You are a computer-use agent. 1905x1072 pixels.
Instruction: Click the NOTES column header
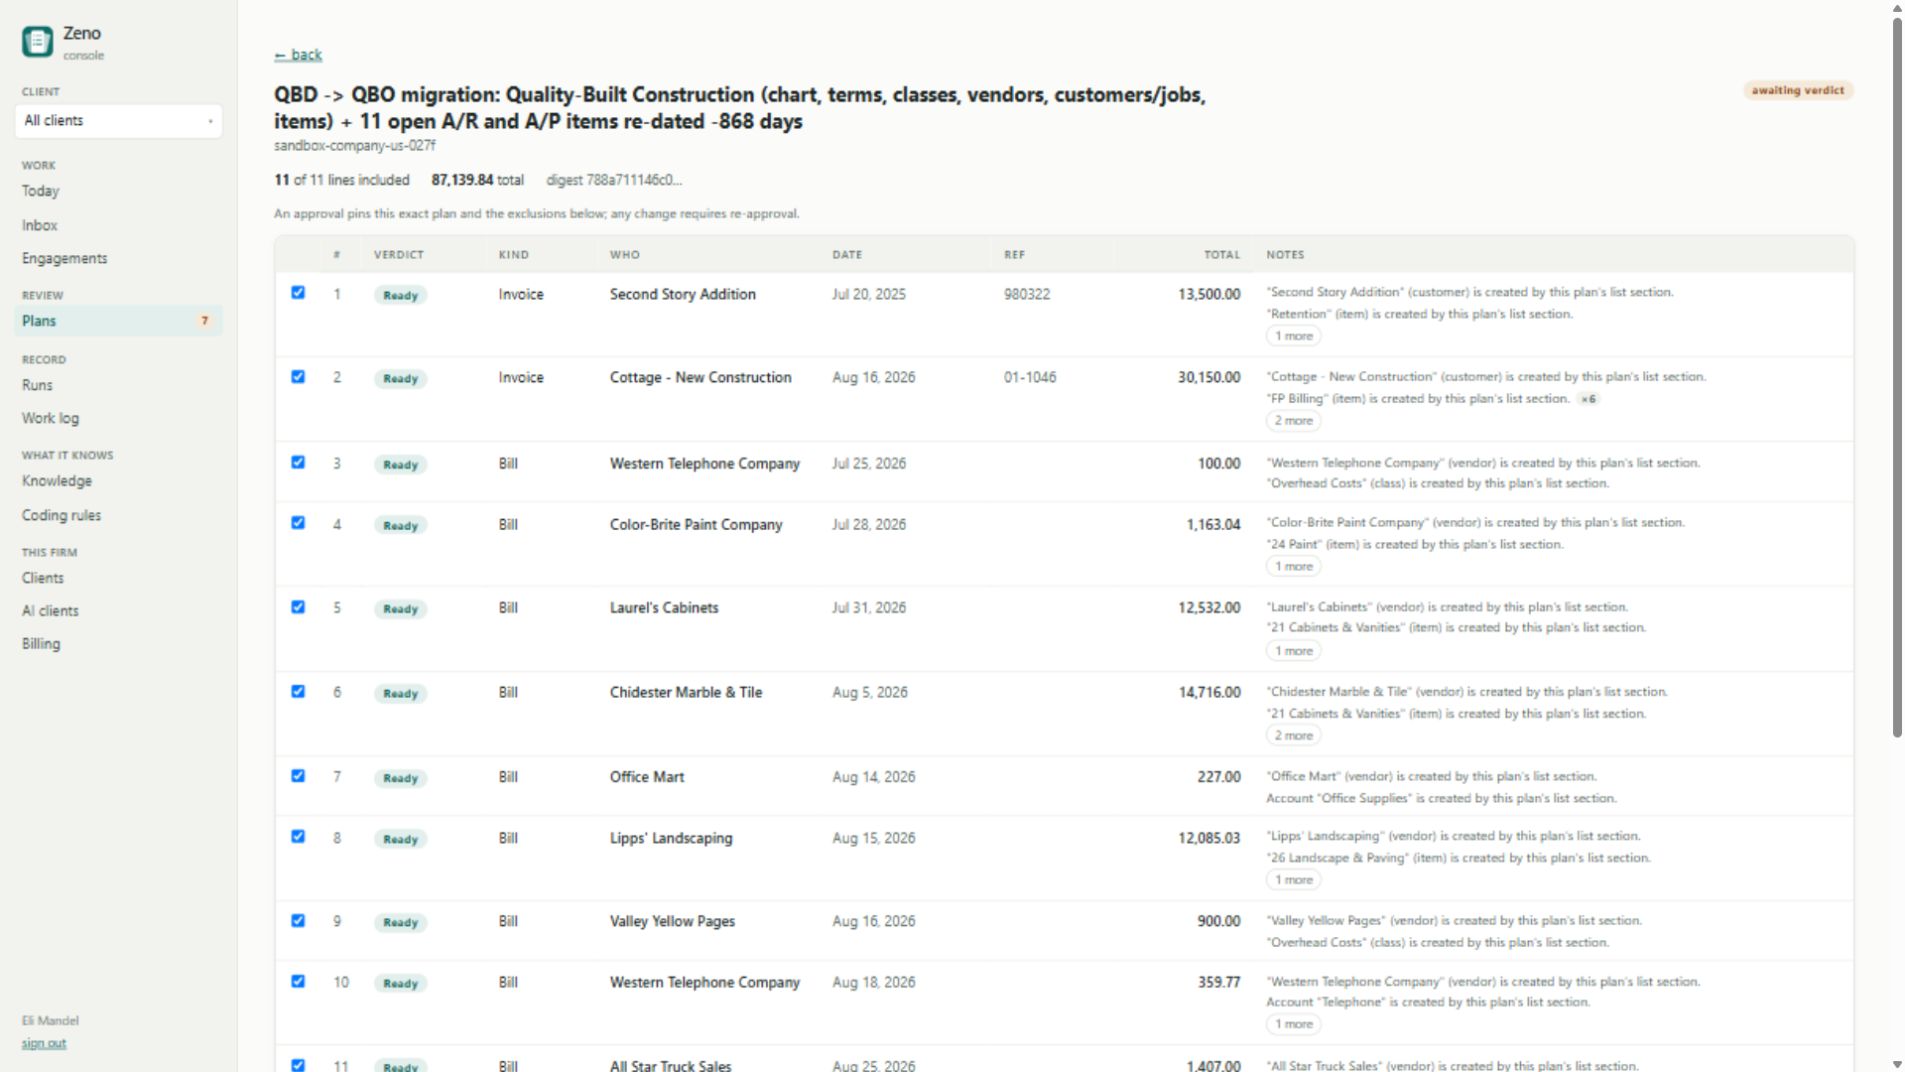(1285, 255)
